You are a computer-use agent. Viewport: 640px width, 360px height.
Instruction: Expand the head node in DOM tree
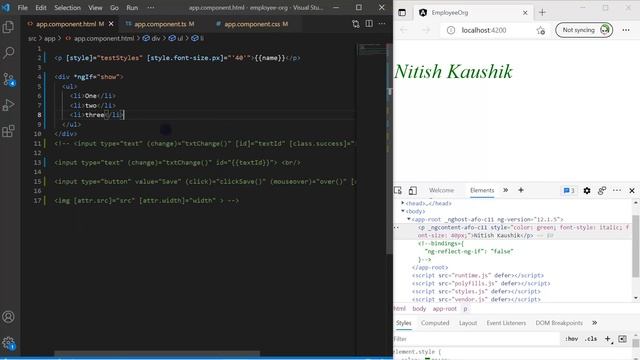(403, 203)
